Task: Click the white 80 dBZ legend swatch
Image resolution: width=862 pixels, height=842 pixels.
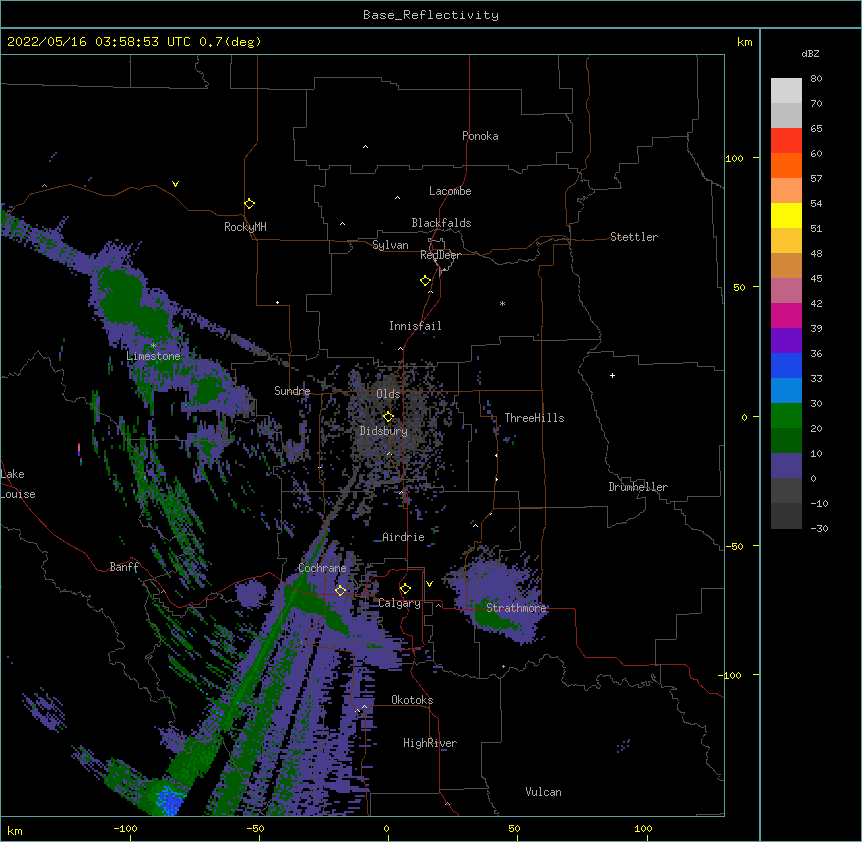Action: click(x=786, y=91)
